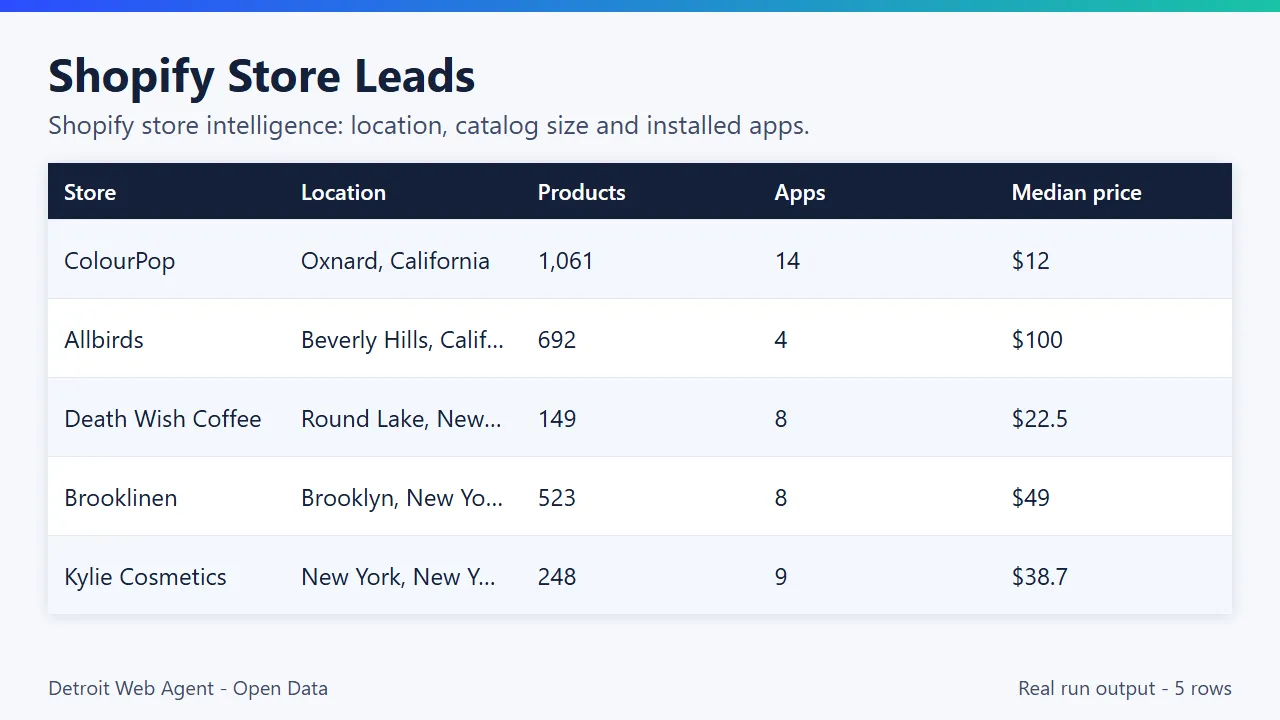Viewport: 1280px width, 720px height.
Task: Select the "Oxnard, California" location cell
Action: click(395, 261)
